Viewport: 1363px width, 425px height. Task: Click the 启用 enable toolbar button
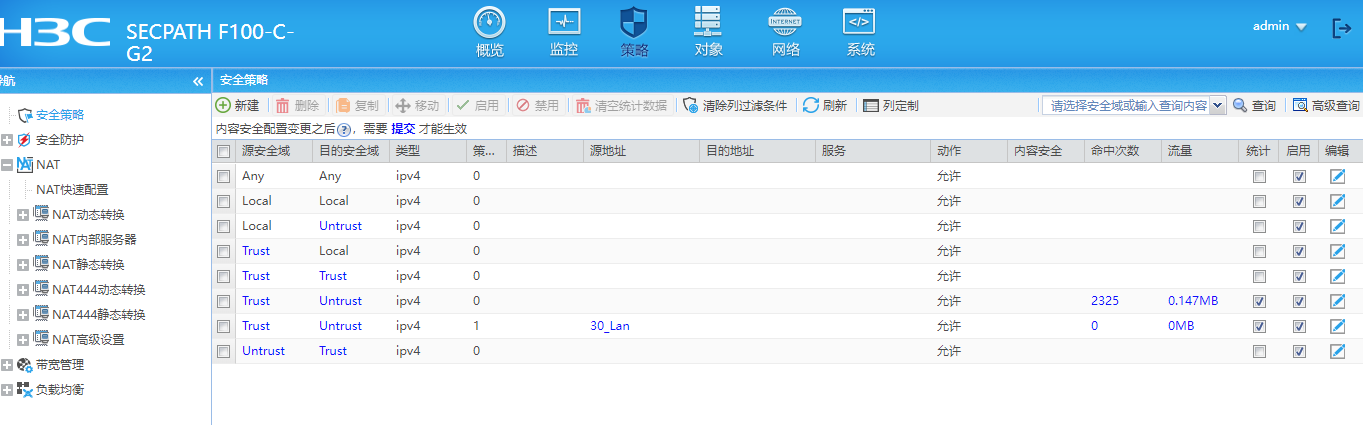477,105
